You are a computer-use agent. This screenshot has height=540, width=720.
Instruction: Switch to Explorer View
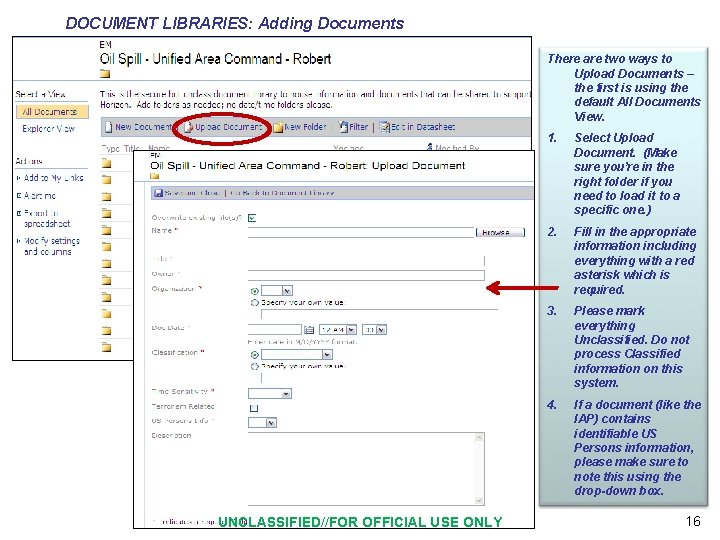pyautogui.click(x=49, y=129)
